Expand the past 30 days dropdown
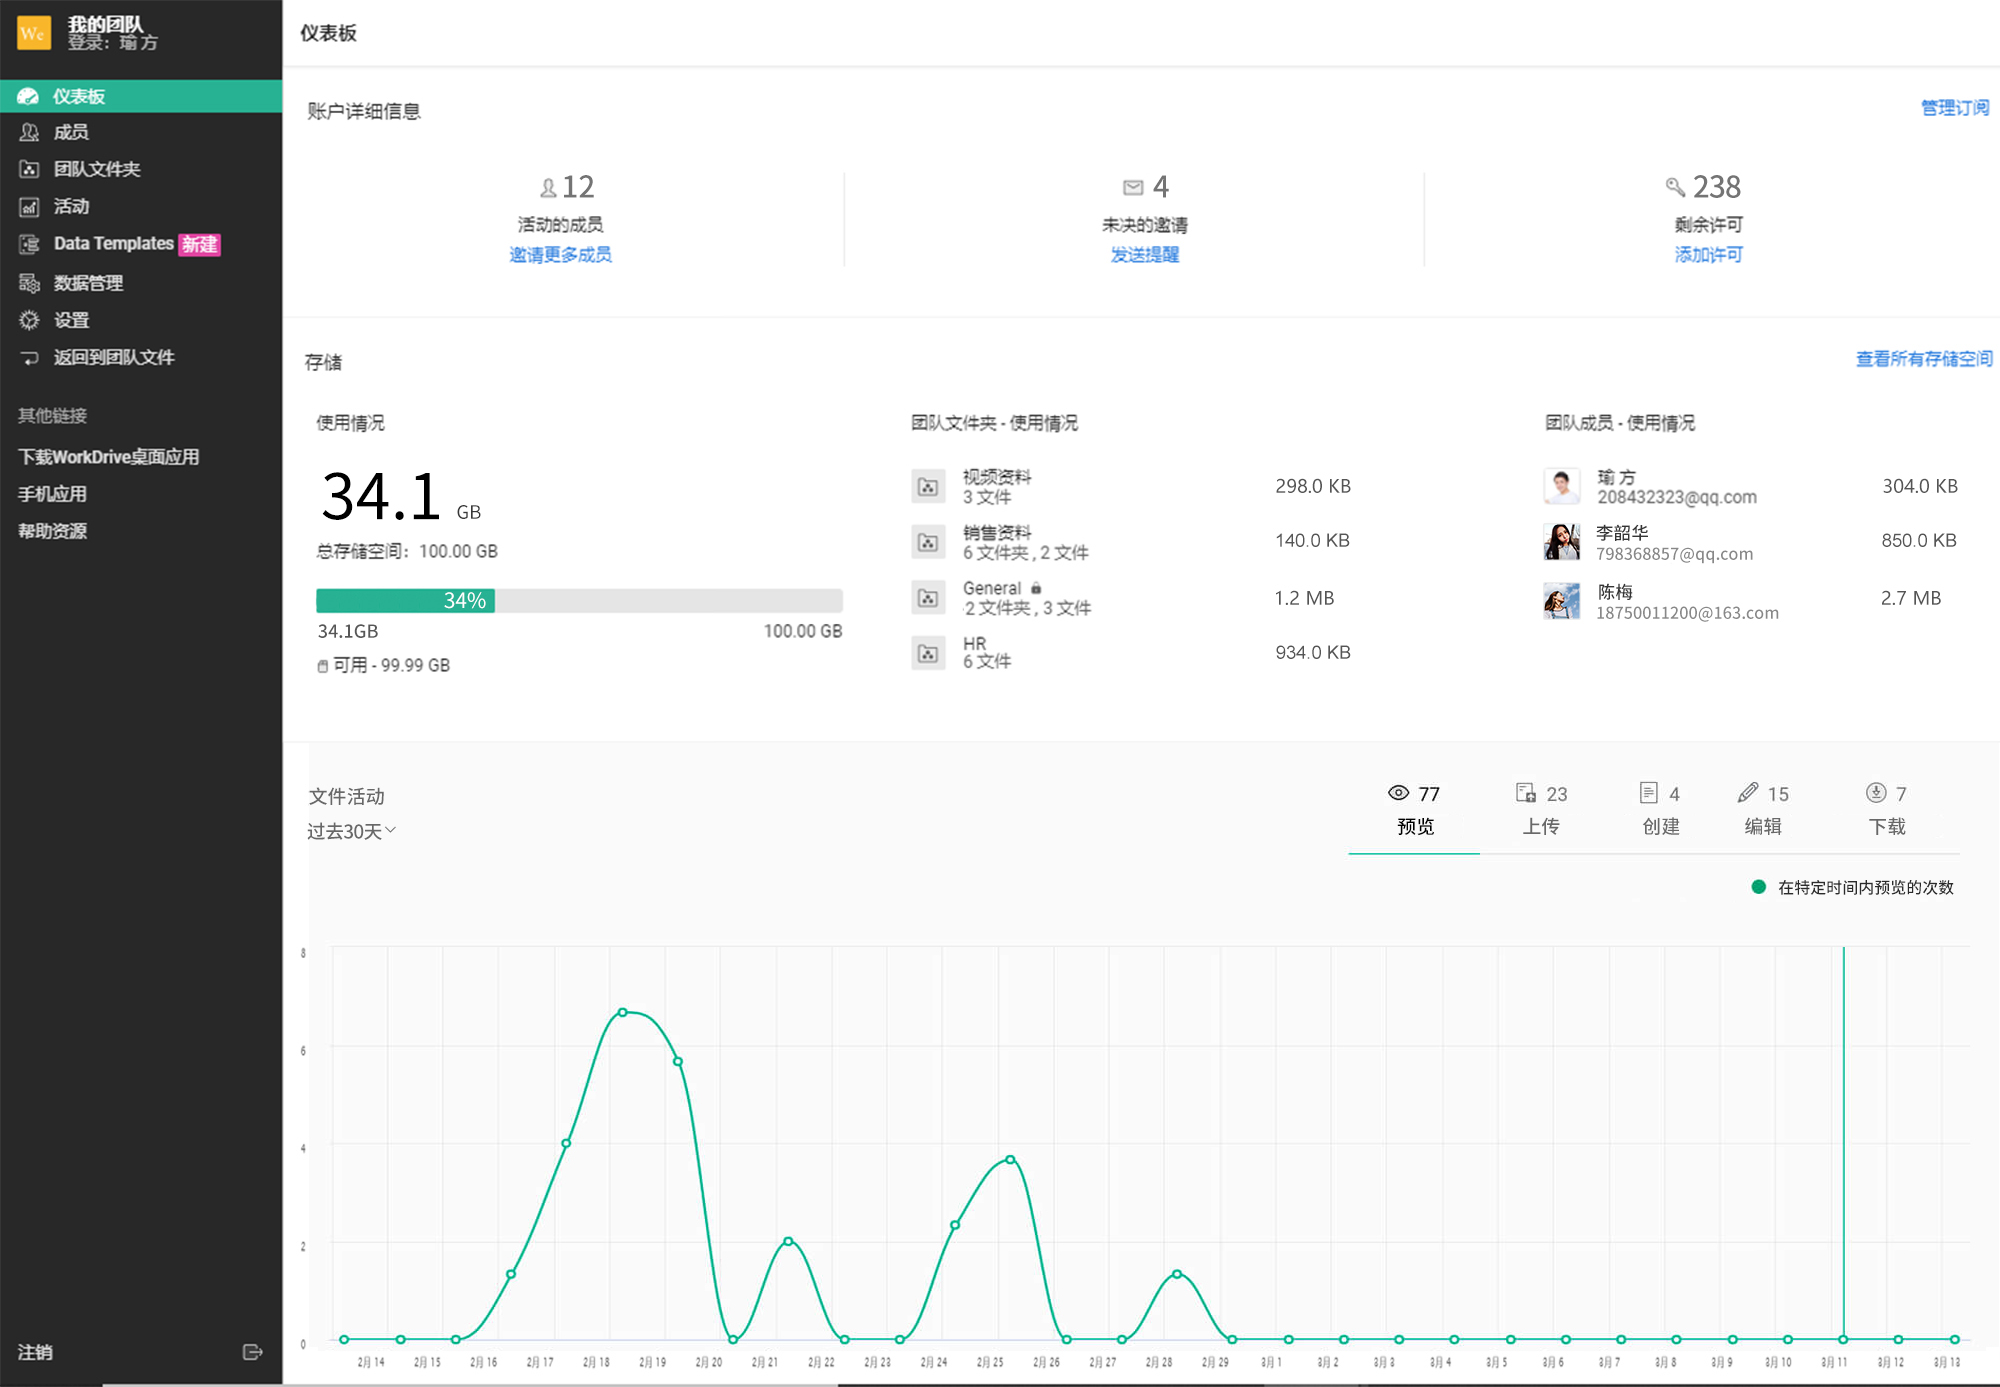 (352, 831)
